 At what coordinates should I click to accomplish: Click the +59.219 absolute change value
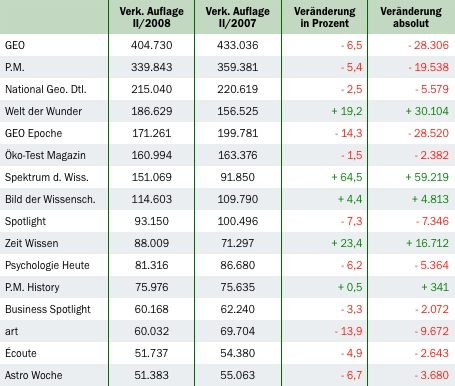point(427,177)
